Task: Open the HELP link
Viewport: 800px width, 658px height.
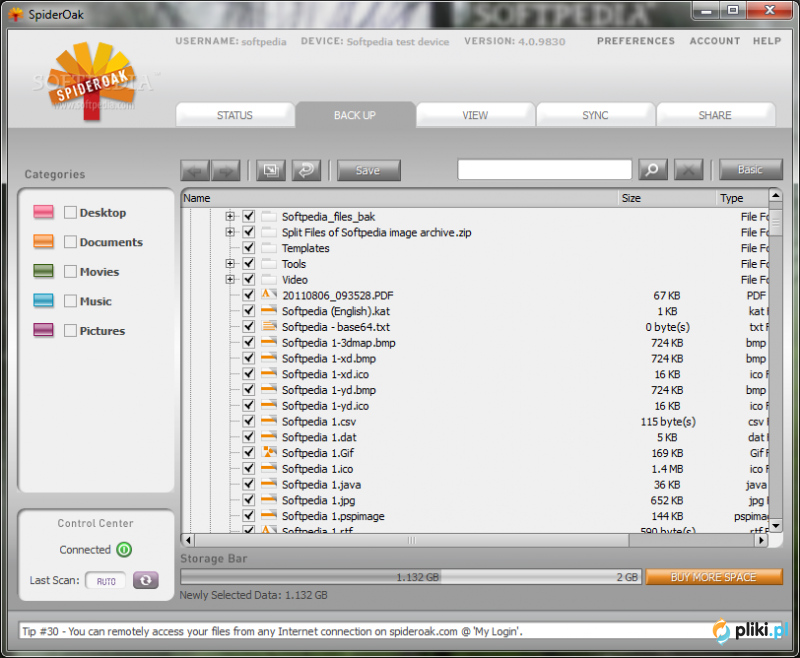Action: tap(767, 41)
